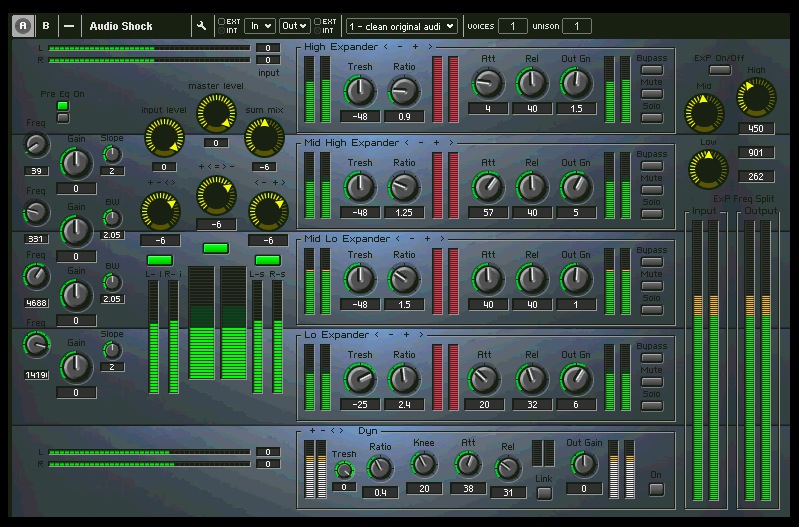Click Mid High Expander Rel knob
This screenshot has height=527, width=799.
[x=531, y=187]
